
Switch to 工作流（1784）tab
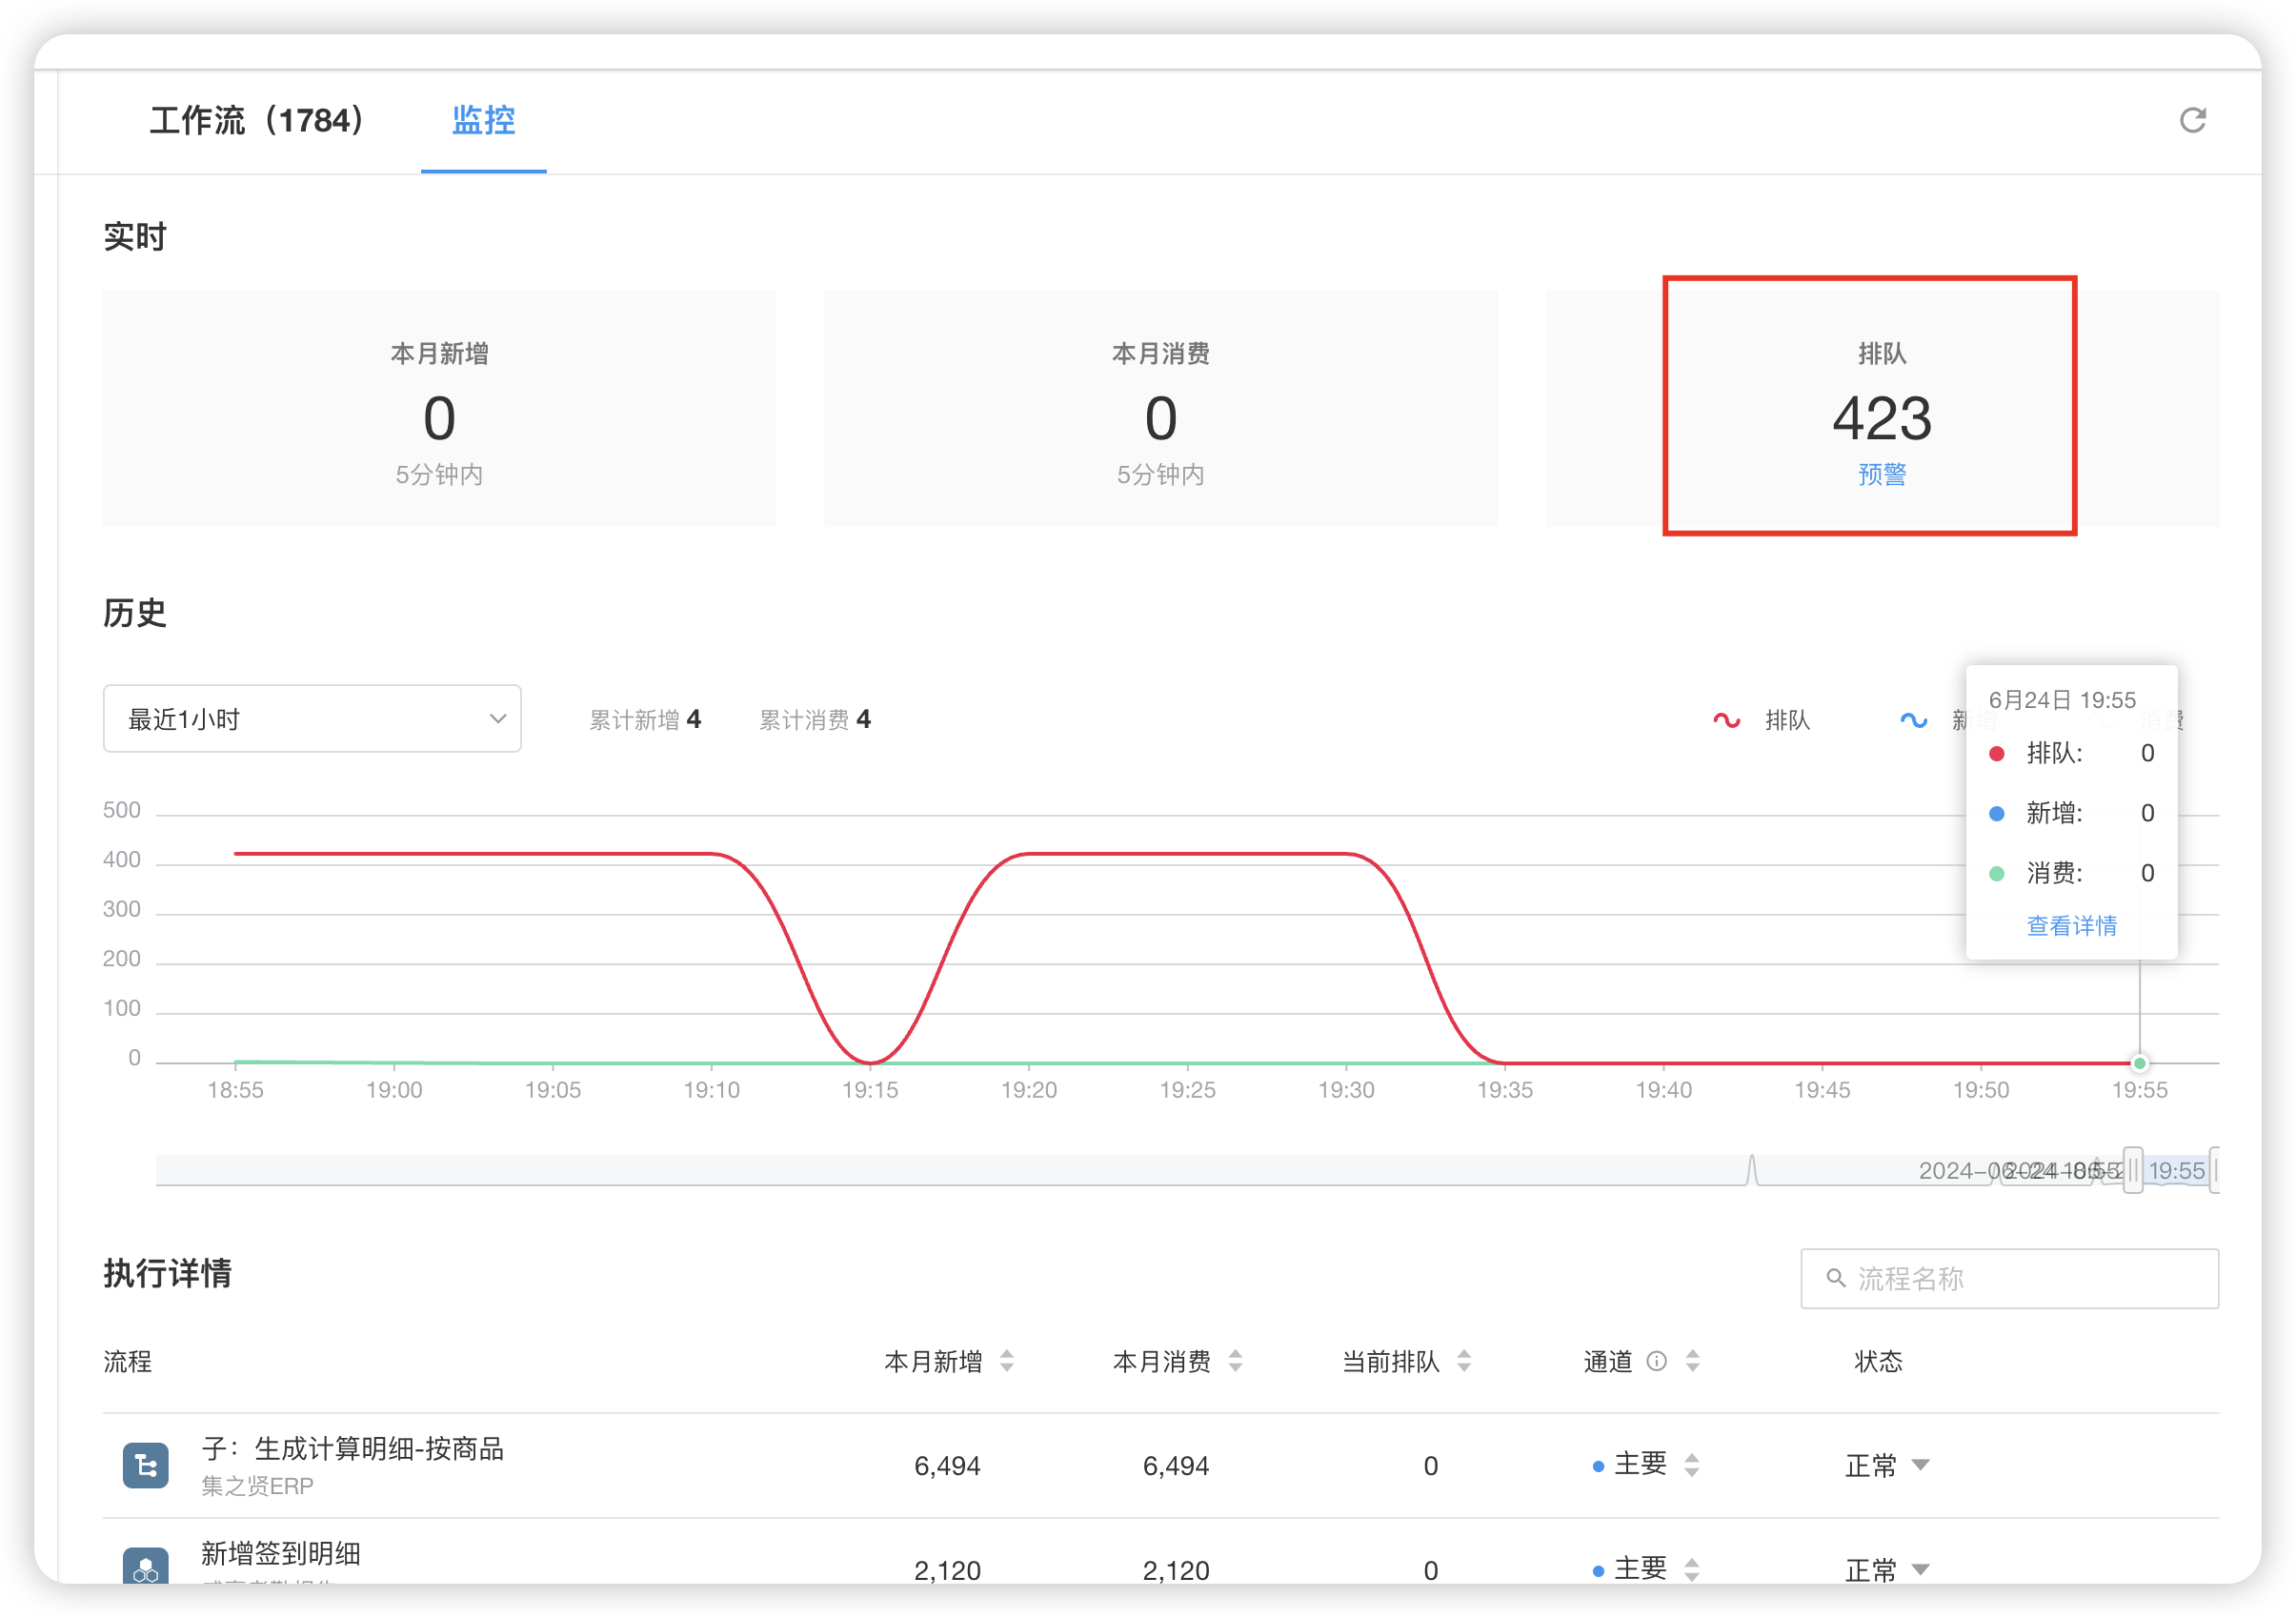click(257, 121)
